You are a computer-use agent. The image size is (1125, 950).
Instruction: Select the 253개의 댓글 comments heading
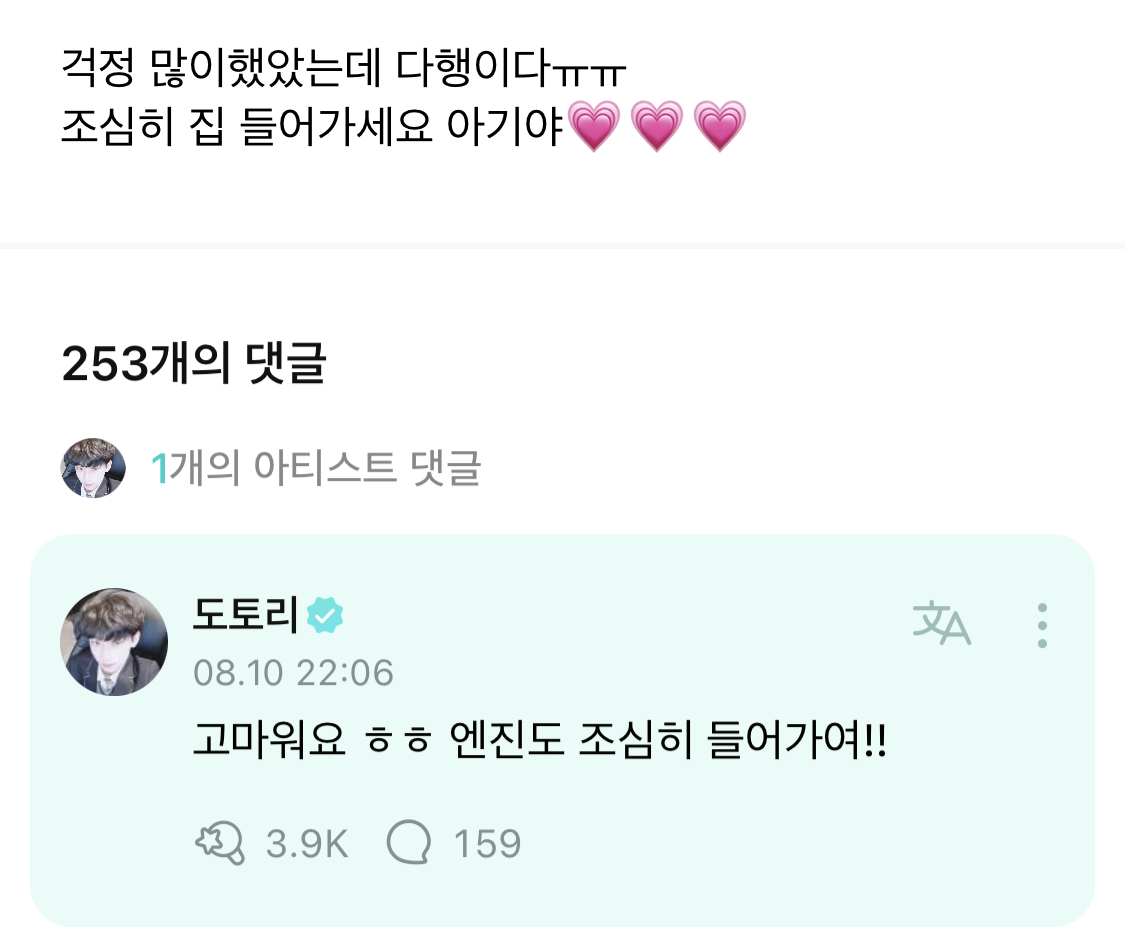pyautogui.click(x=193, y=366)
